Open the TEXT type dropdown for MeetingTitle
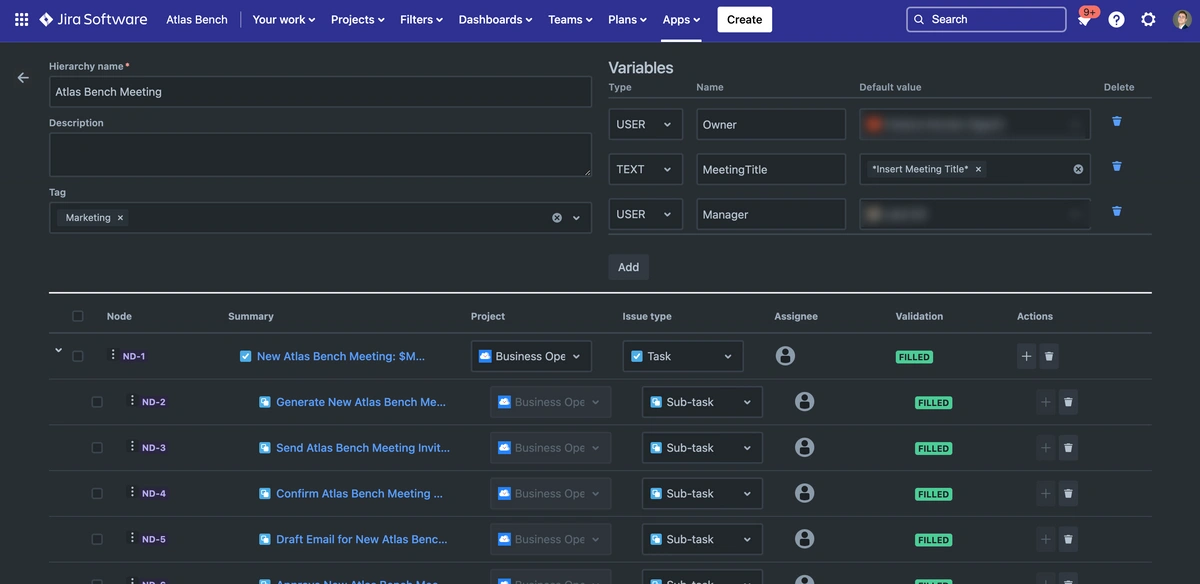The height and width of the screenshot is (584, 1200). [x=645, y=169]
